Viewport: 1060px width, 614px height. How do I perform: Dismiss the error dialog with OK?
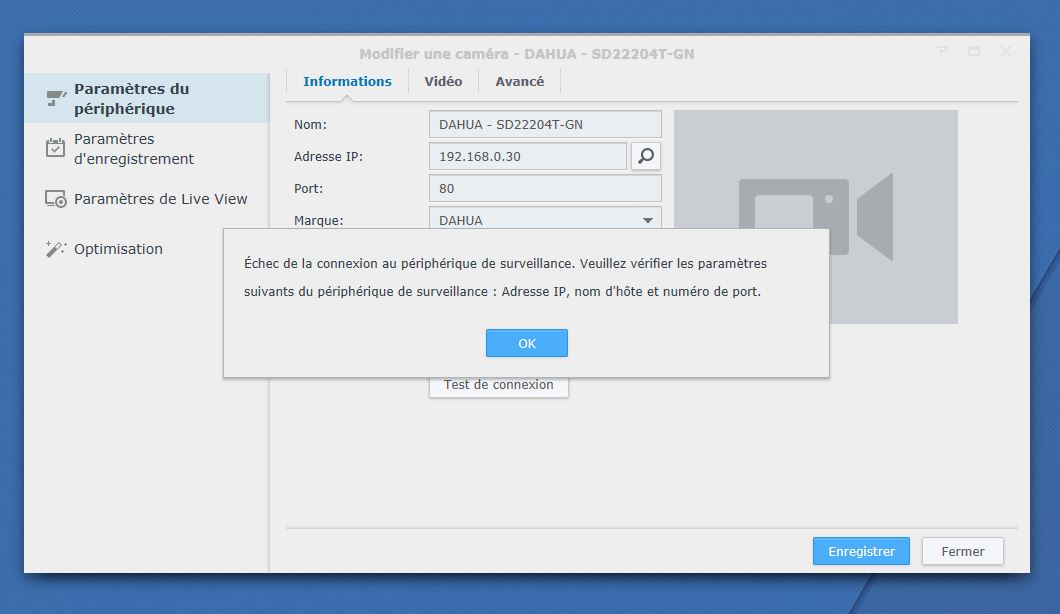coord(527,343)
